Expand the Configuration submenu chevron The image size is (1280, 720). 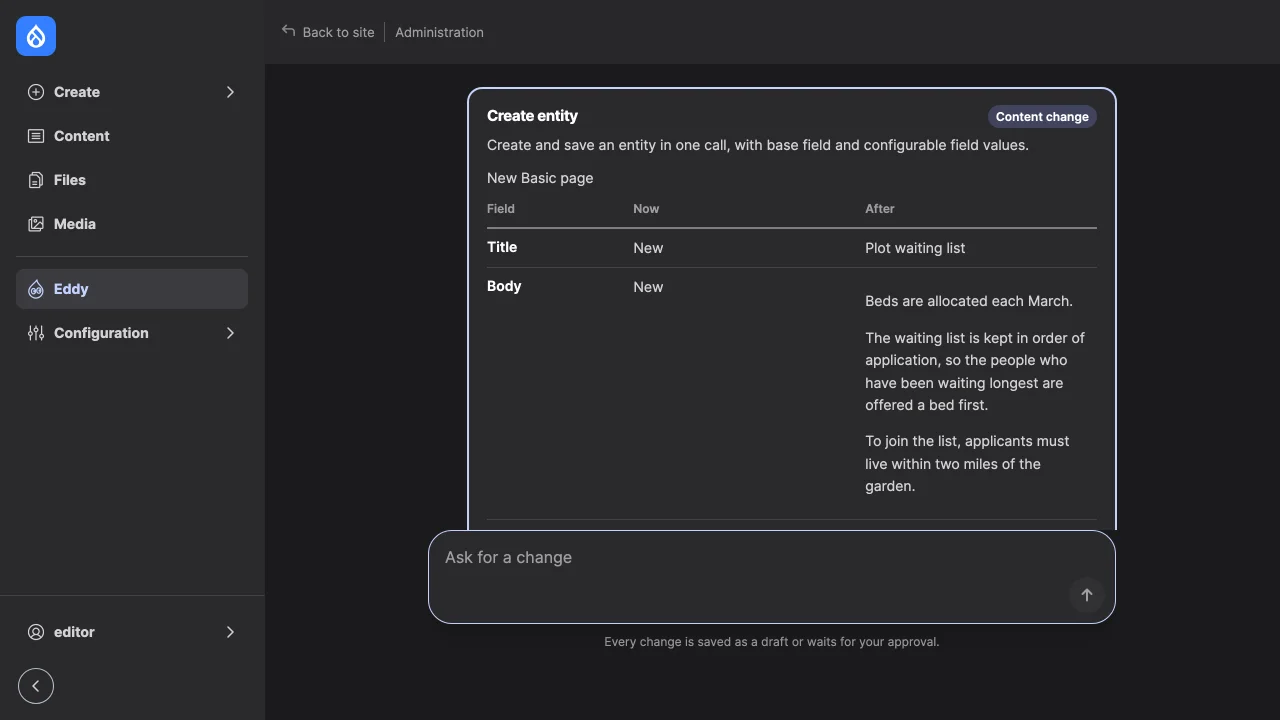pos(230,333)
